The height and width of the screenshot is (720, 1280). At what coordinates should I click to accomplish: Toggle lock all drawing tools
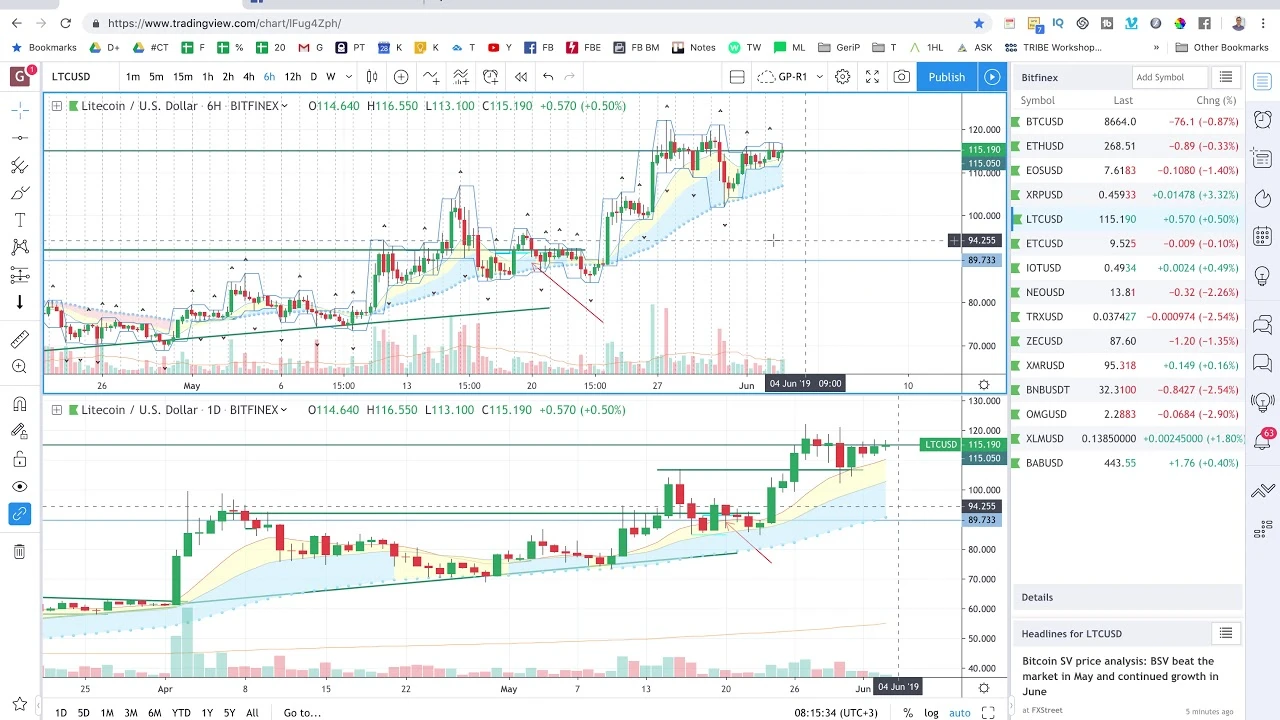click(19, 459)
